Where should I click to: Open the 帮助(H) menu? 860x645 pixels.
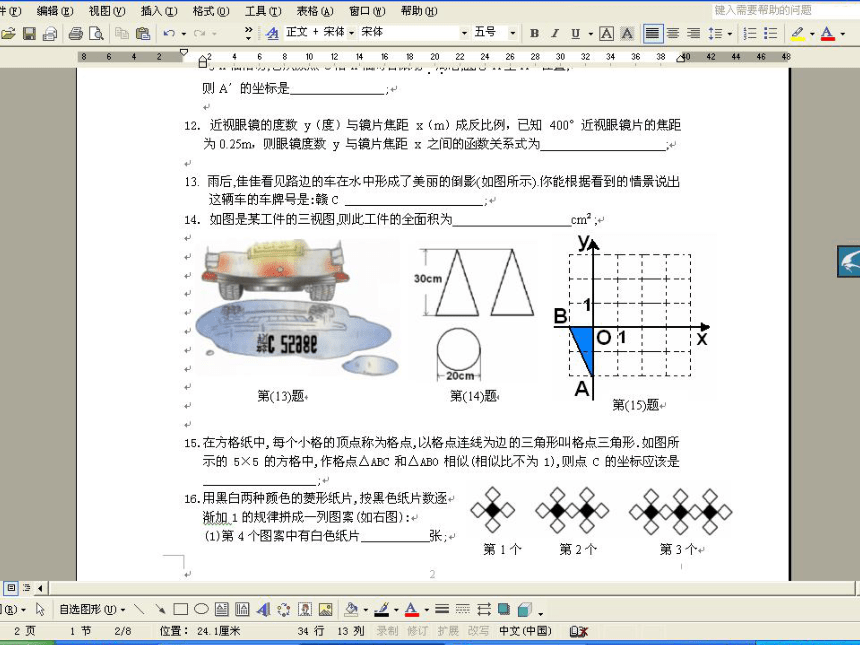(420, 11)
